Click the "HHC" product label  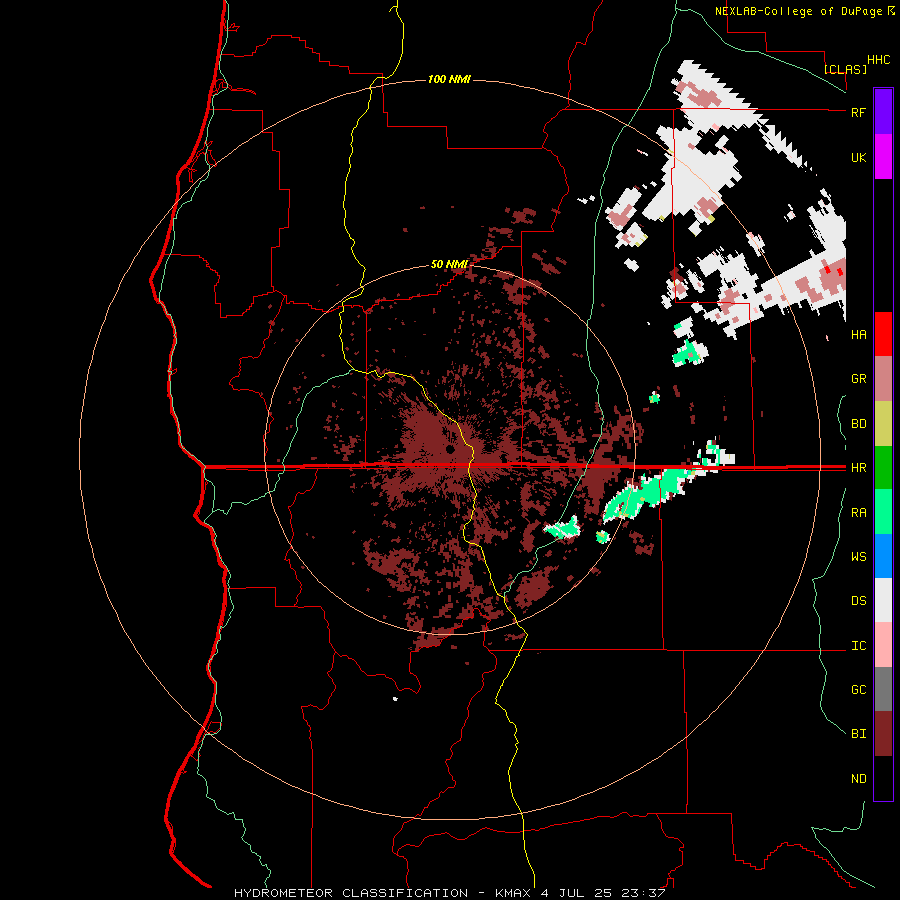click(x=878, y=60)
